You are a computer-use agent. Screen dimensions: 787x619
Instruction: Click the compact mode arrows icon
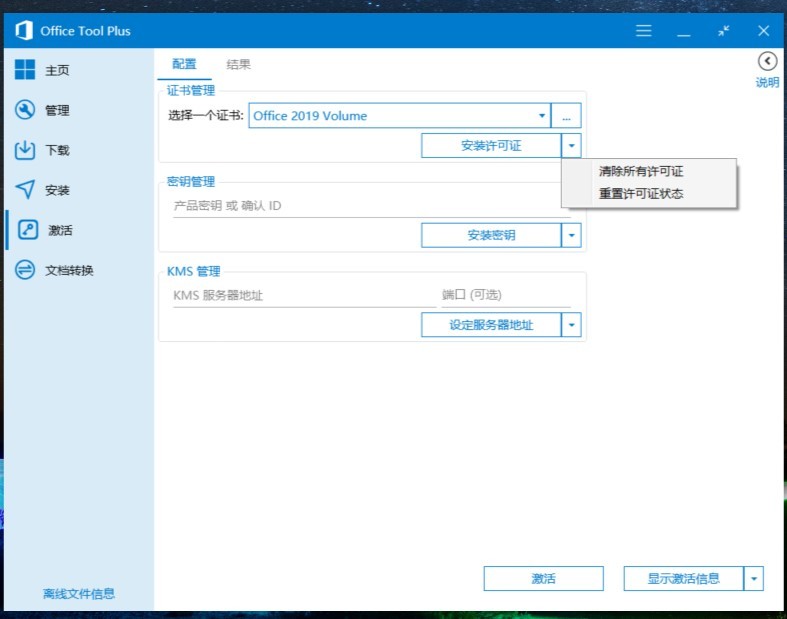point(723,31)
